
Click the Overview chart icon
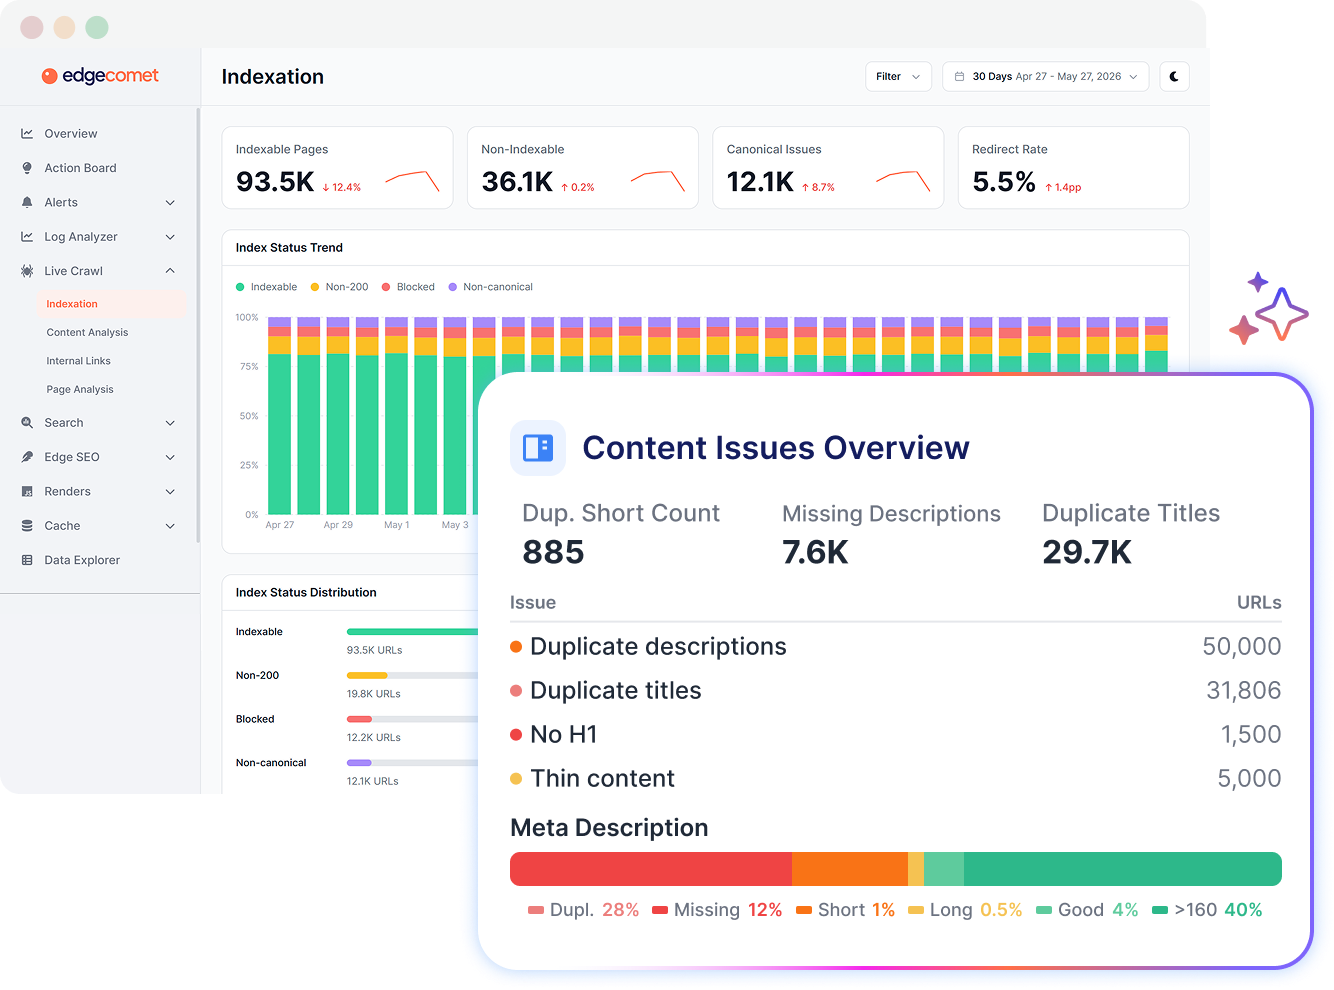point(27,133)
